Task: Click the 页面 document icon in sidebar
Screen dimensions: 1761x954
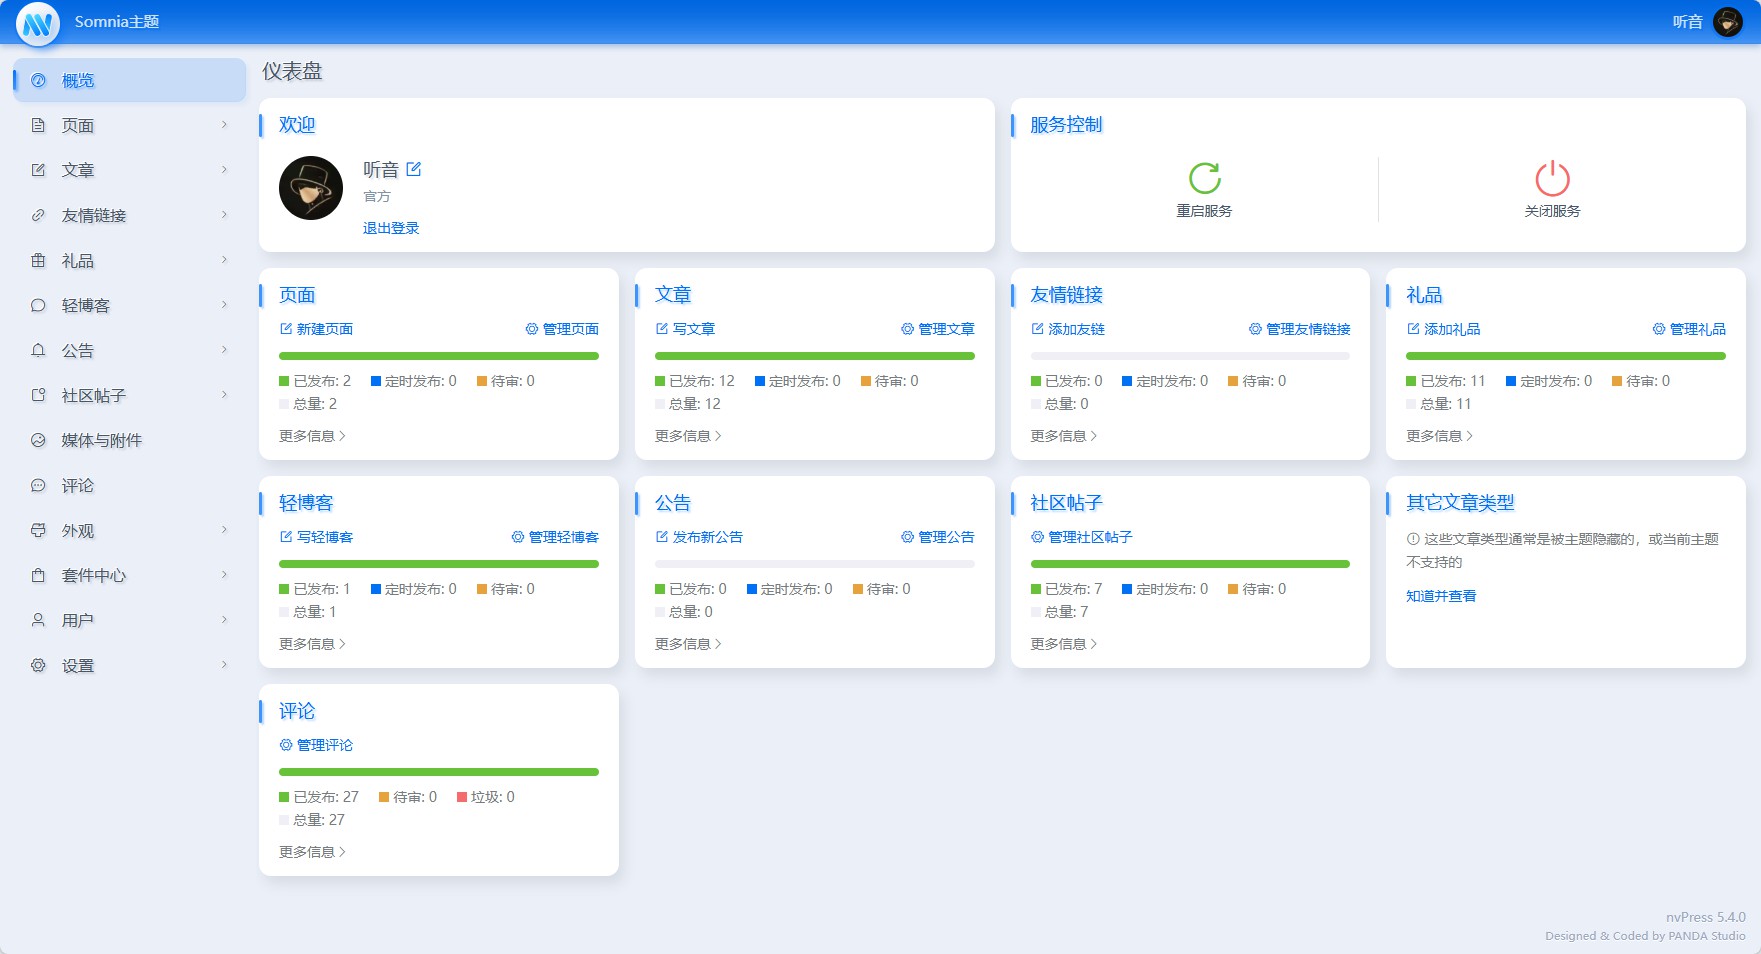Action: pos(38,125)
